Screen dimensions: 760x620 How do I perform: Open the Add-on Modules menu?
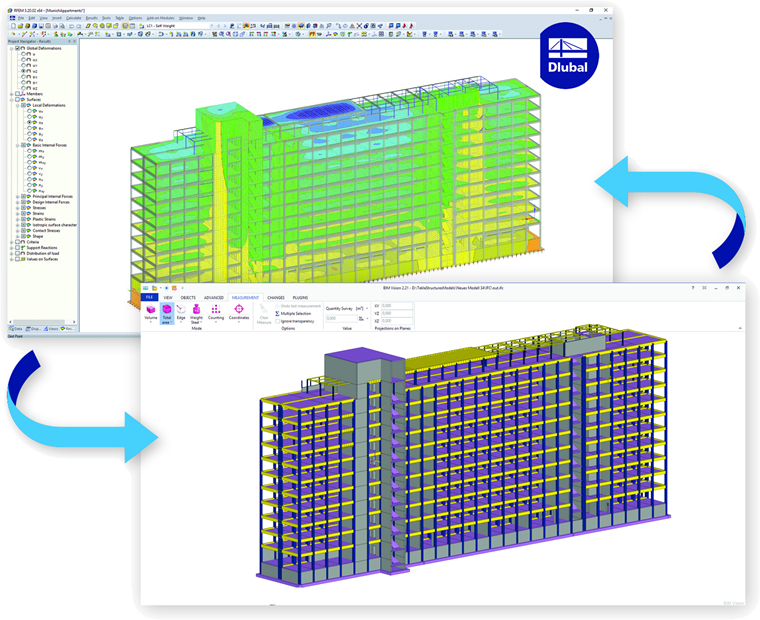[x=160, y=18]
